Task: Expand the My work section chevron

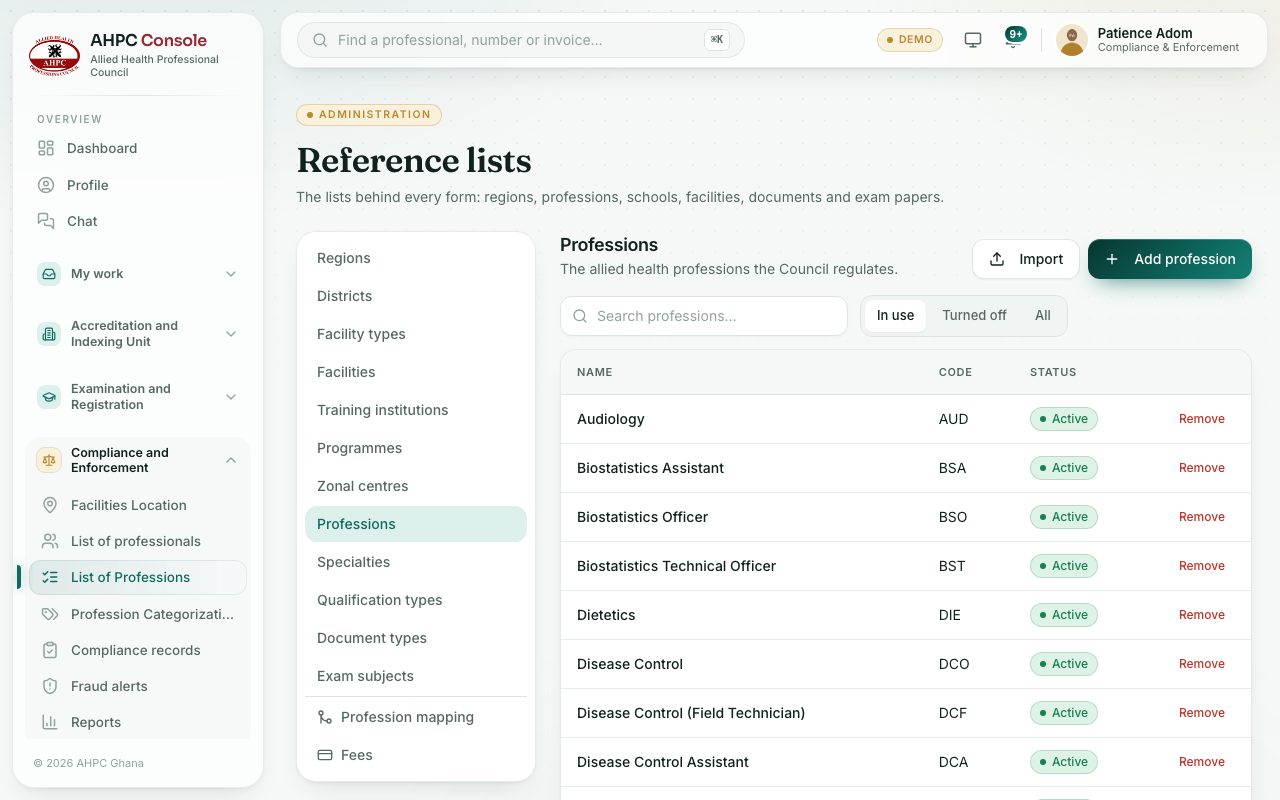Action: 231,274
